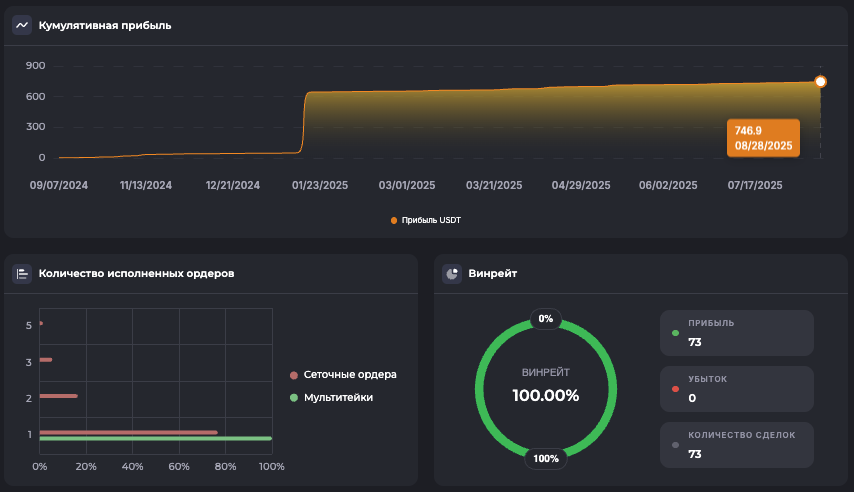Toggle Сеточные ордера series in legend

pyautogui.click(x=343, y=375)
